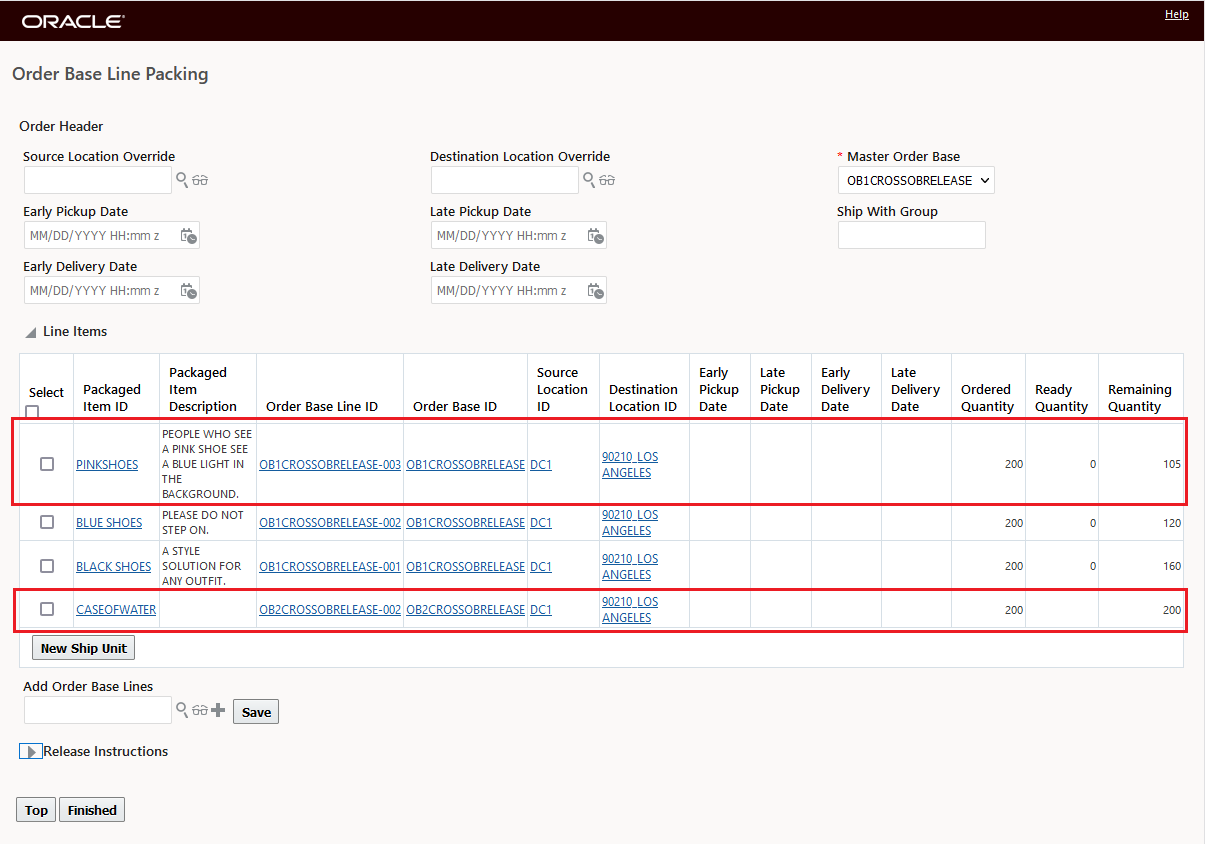Viewport: 1205px width, 844px height.
Task: Click the Oracle logo in the header
Action: coord(73,21)
